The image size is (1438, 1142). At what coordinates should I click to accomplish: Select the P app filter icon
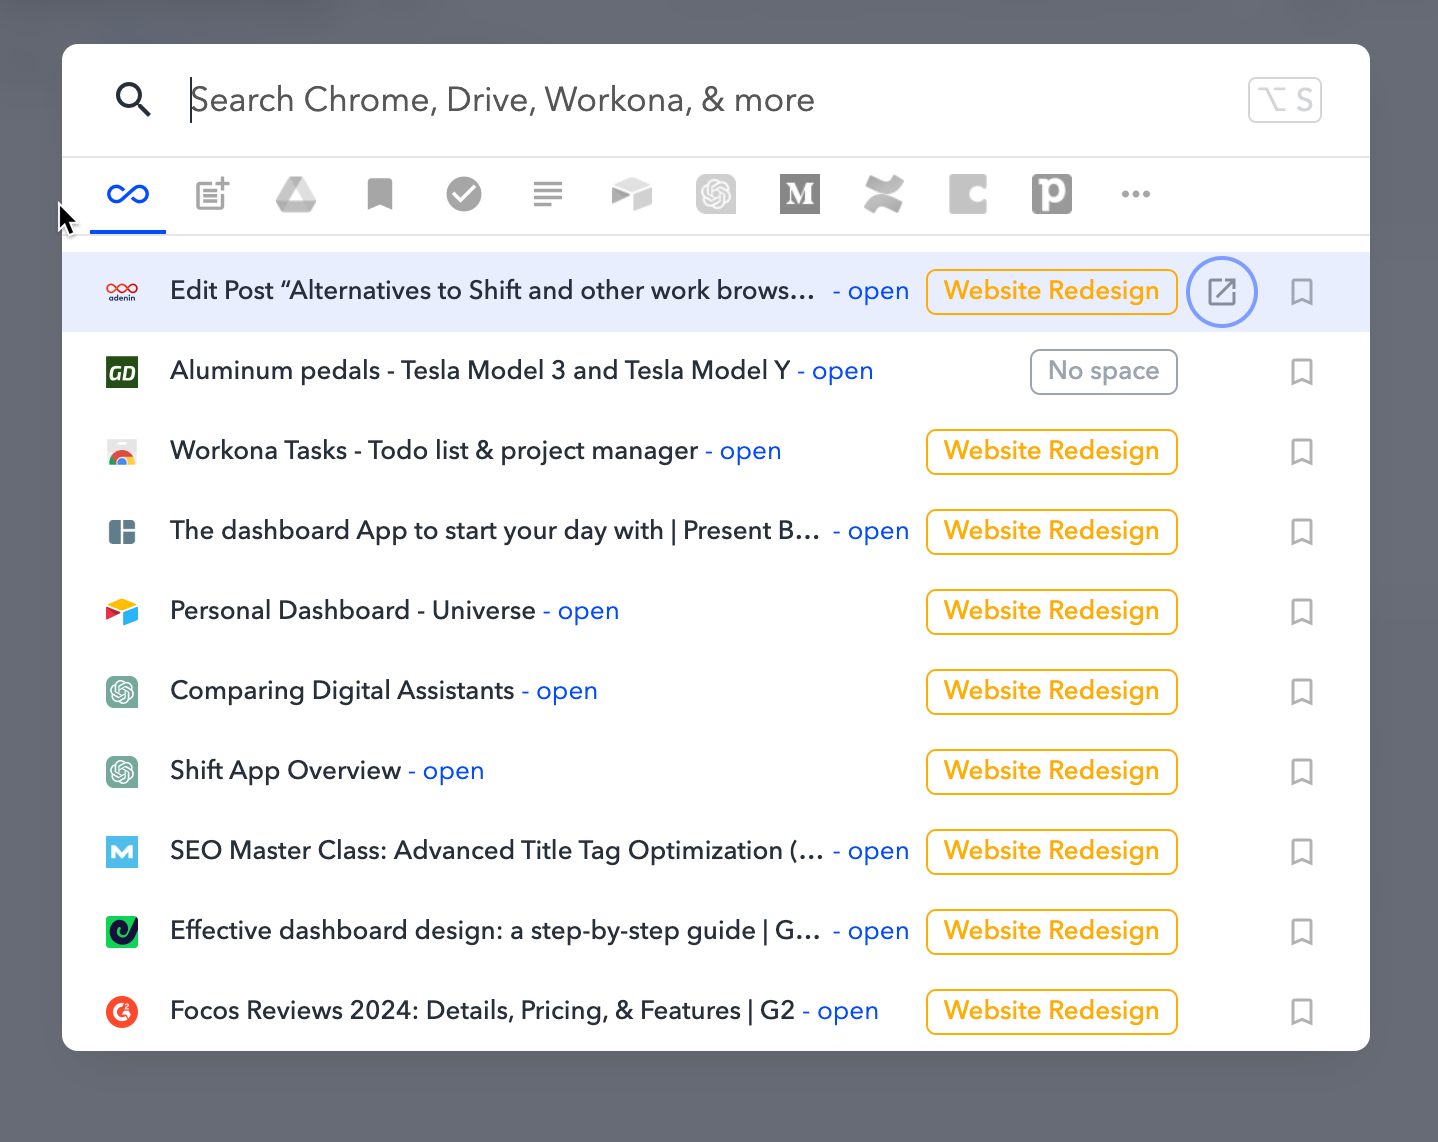coord(1052,194)
